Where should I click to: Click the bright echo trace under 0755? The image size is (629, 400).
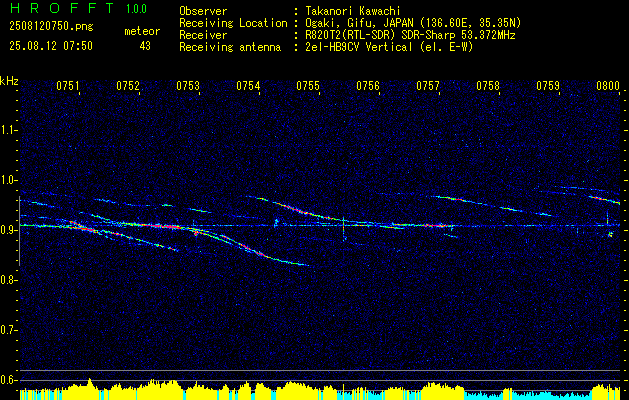305,211
